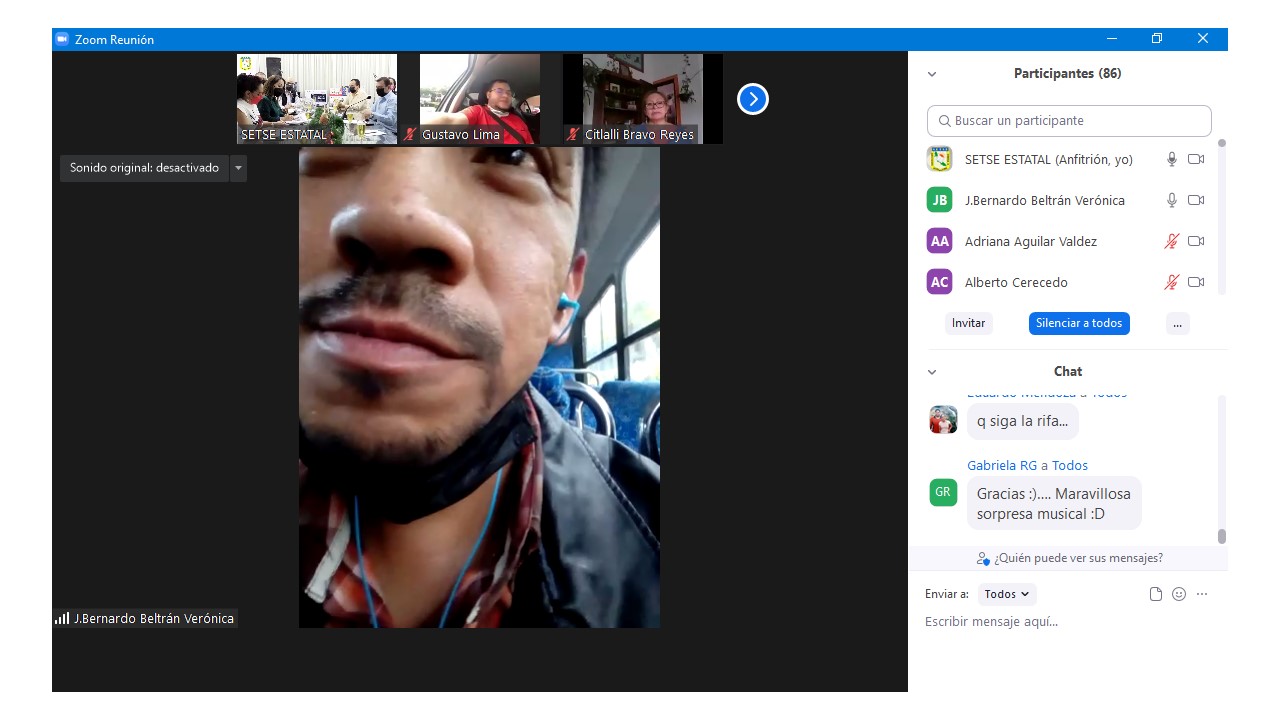
Task: Click Participantes (86) panel title
Action: [x=1067, y=74]
